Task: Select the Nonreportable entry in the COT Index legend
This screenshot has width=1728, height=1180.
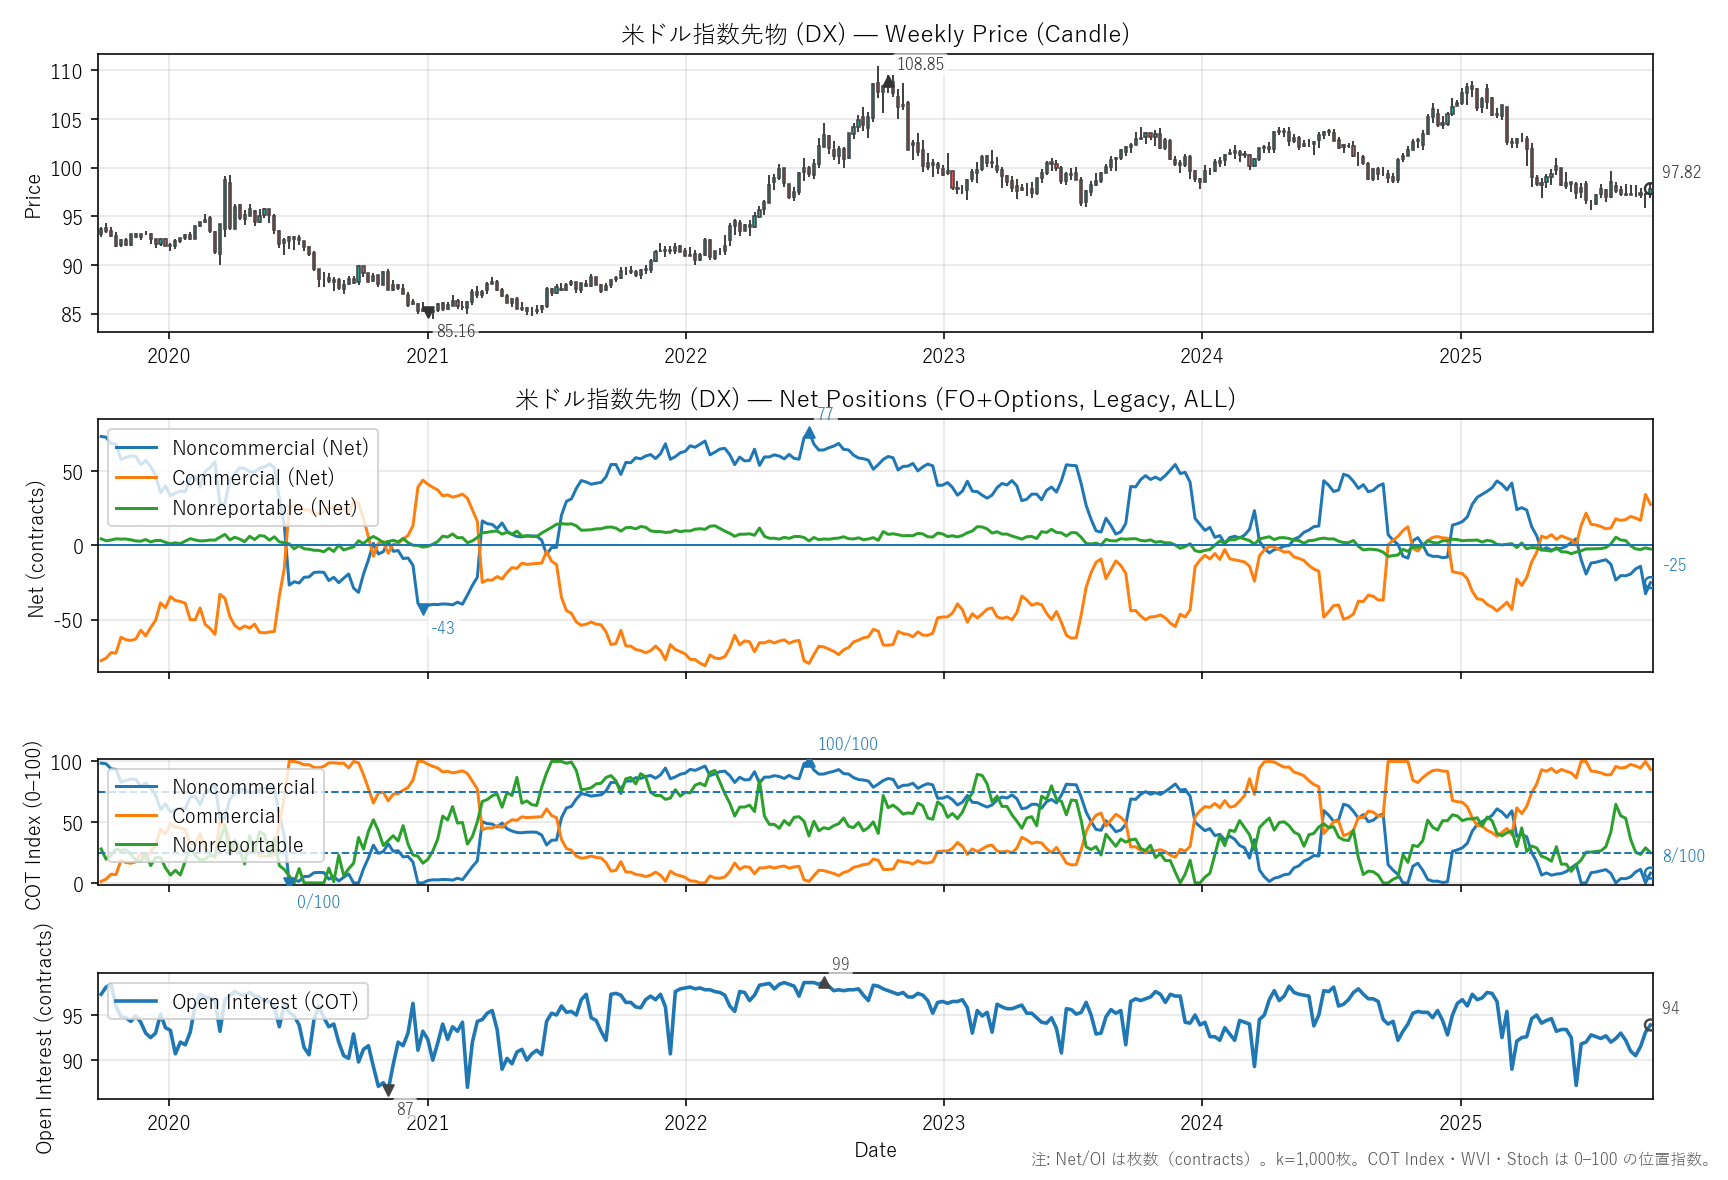Action: [x=237, y=845]
